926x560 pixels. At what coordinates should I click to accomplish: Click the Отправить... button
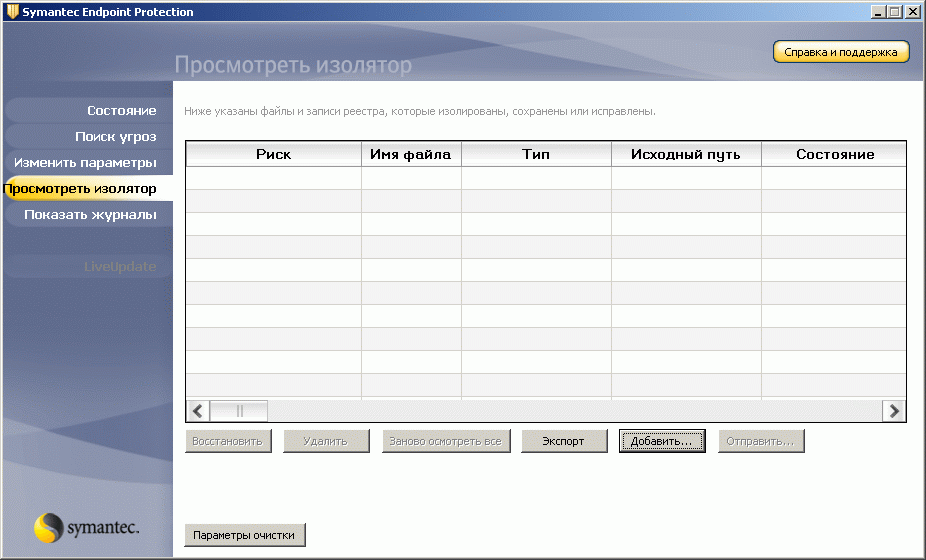(x=761, y=441)
